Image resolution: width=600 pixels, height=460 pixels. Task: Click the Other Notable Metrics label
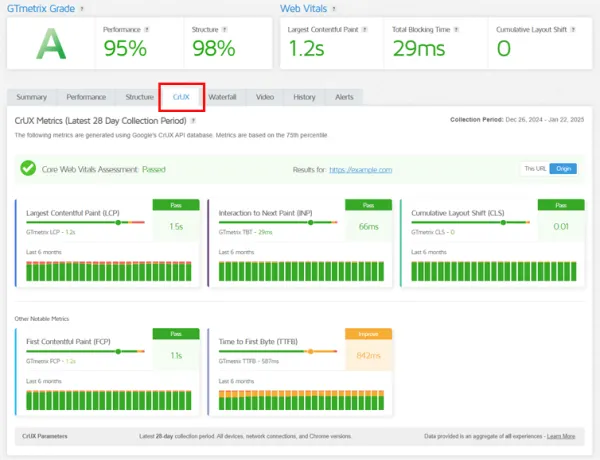(42, 319)
